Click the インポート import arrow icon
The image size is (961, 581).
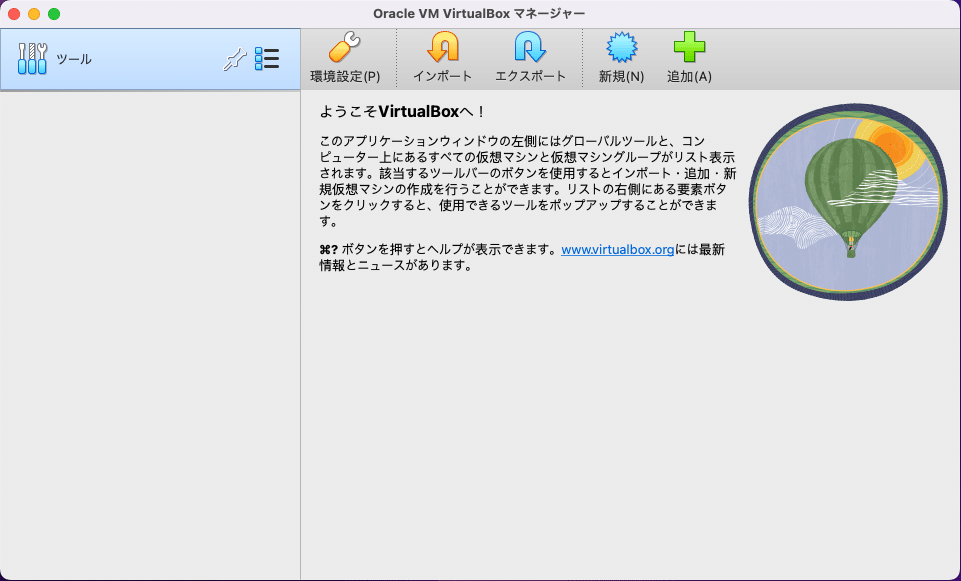click(x=443, y=48)
